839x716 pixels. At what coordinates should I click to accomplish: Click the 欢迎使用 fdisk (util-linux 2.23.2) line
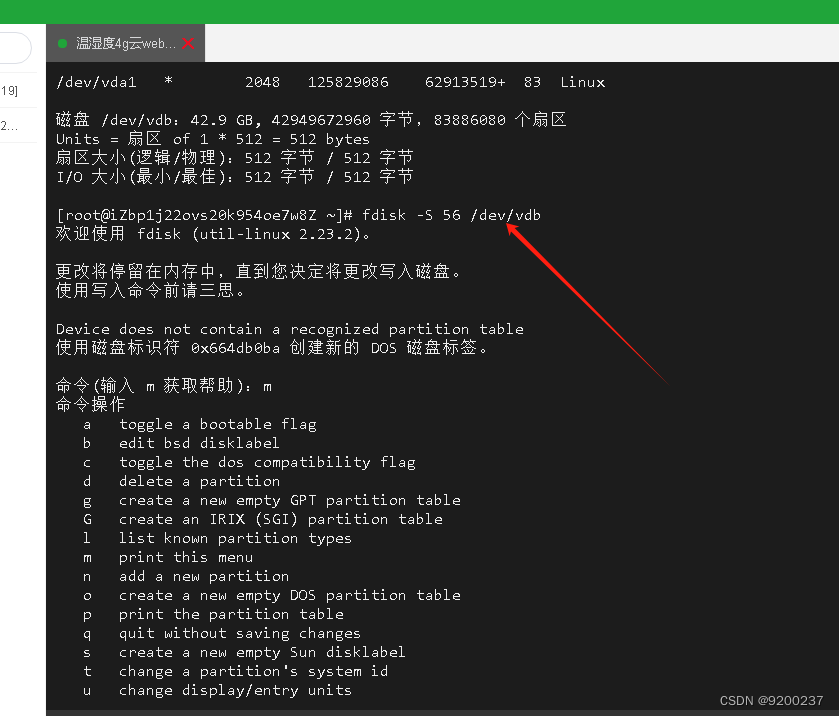tap(212, 234)
